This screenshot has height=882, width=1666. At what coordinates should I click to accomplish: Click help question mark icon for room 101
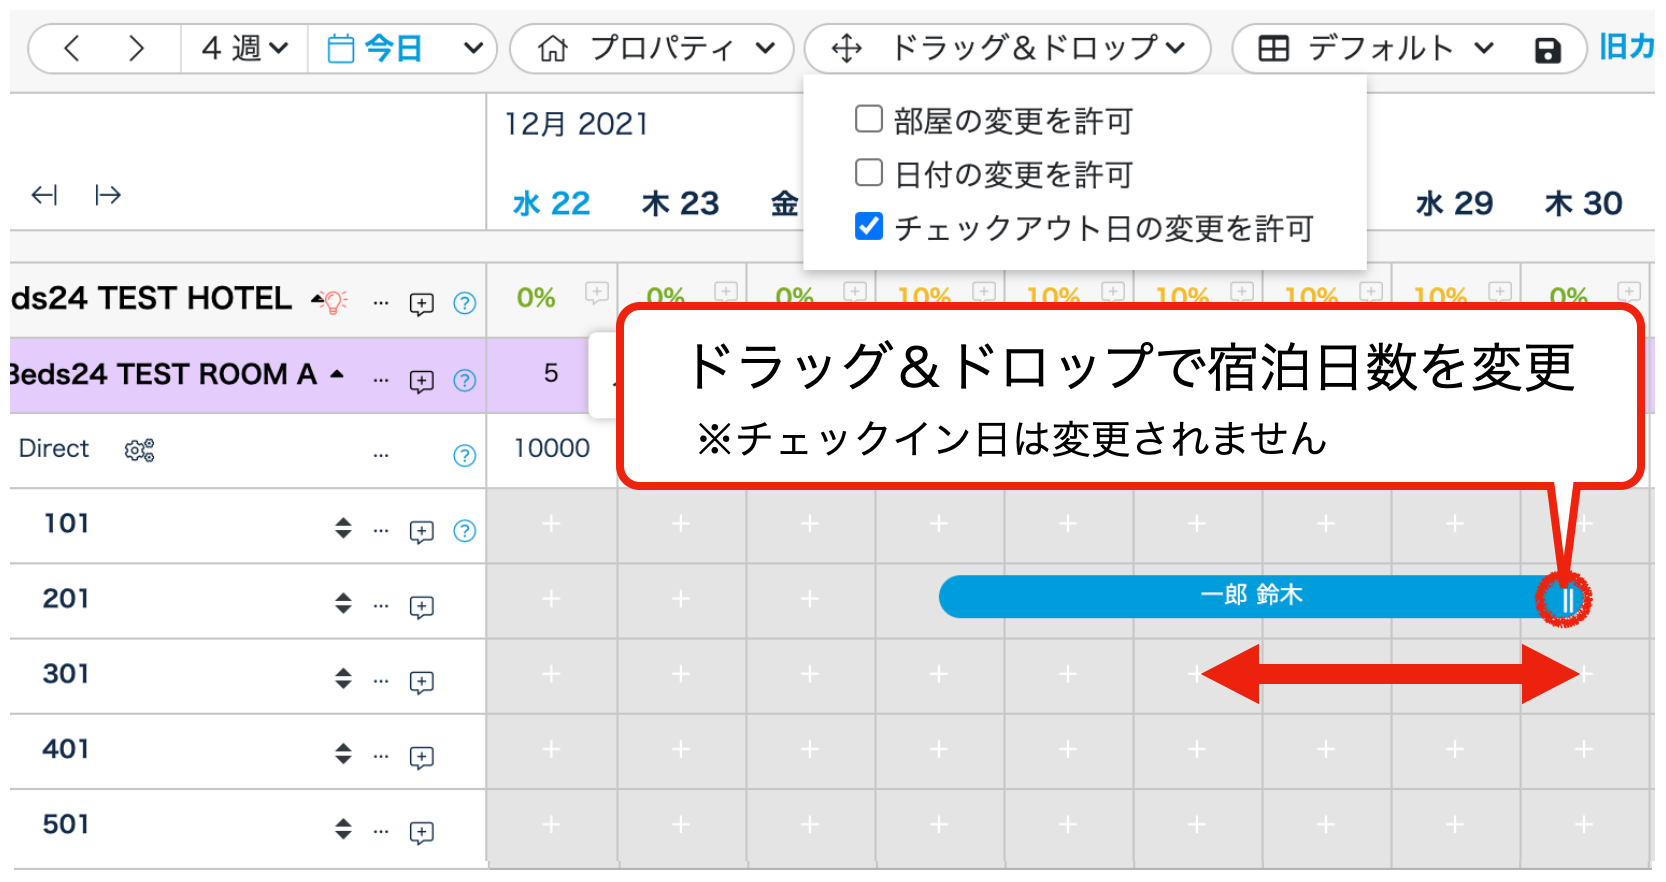pyautogui.click(x=464, y=531)
